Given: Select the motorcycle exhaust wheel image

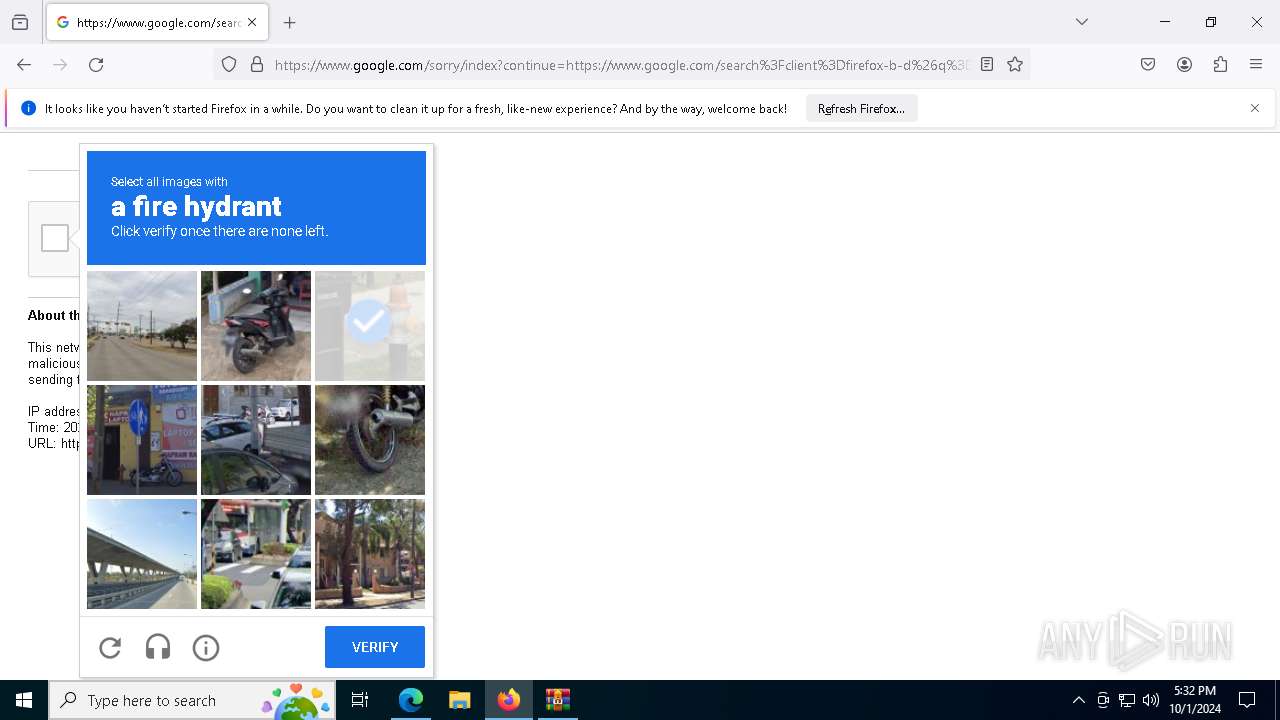Looking at the screenshot, I should pos(370,440).
